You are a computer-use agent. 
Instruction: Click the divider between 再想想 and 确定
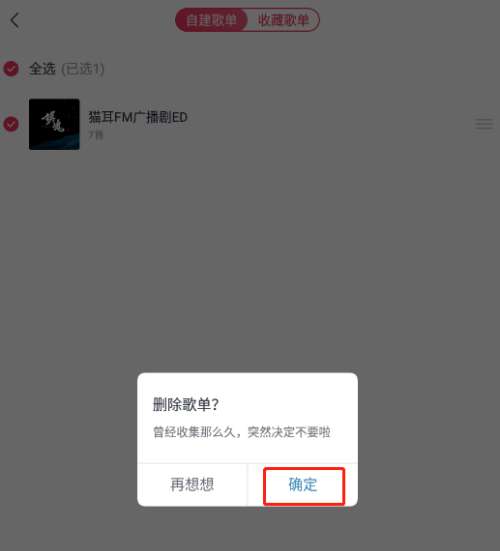coord(247,485)
